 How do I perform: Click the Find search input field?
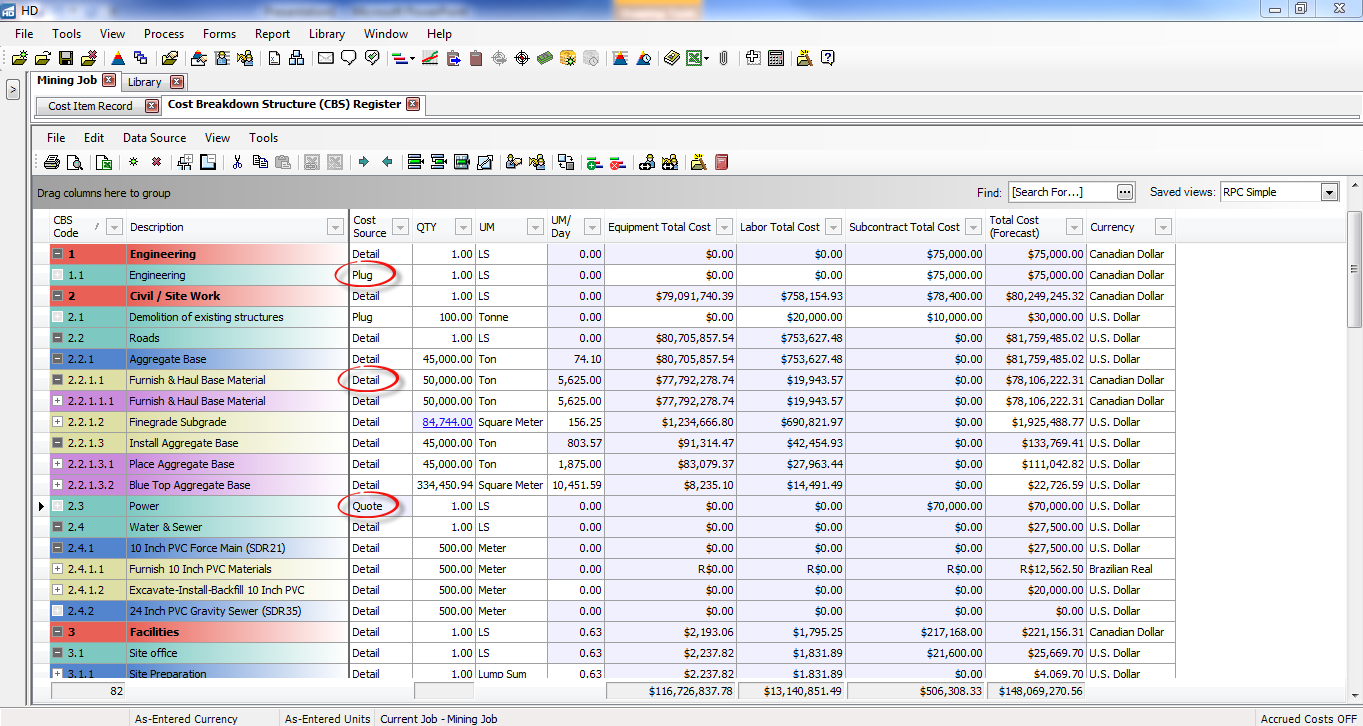[1060, 192]
